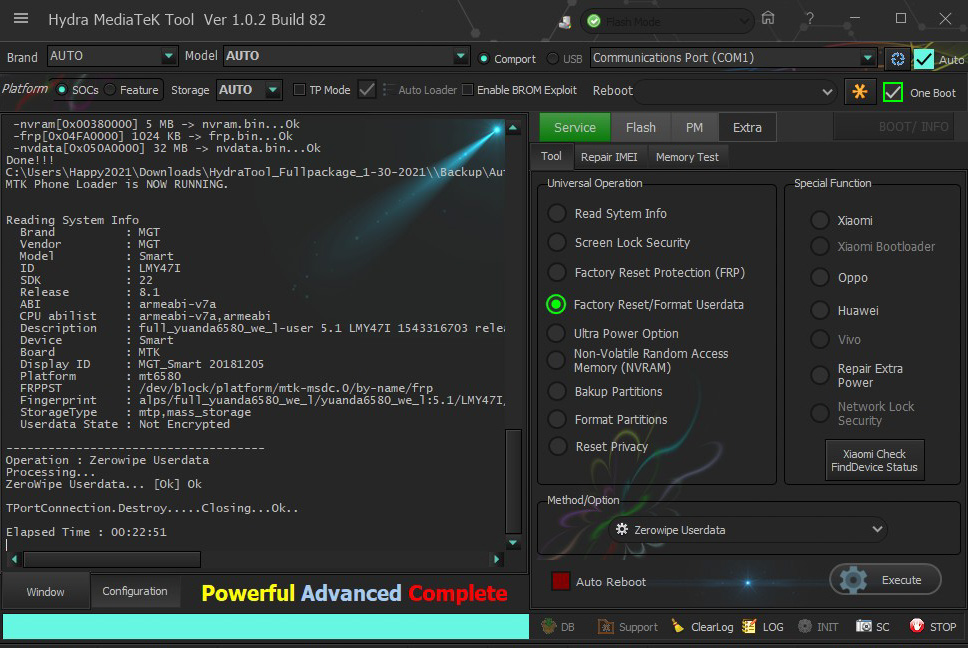Click the Auto Loader dotted icon
The height and width of the screenshot is (648, 968).
tap(387, 90)
